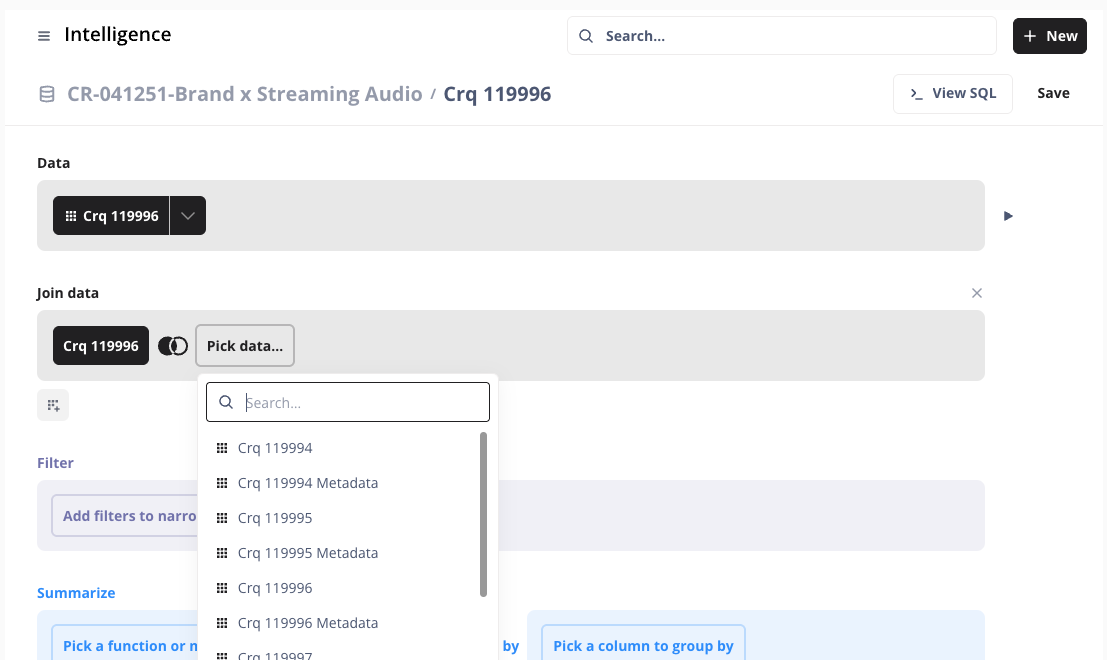Choose Crq 119995 in the data picker
1107x660 pixels.
pyautogui.click(x=275, y=518)
